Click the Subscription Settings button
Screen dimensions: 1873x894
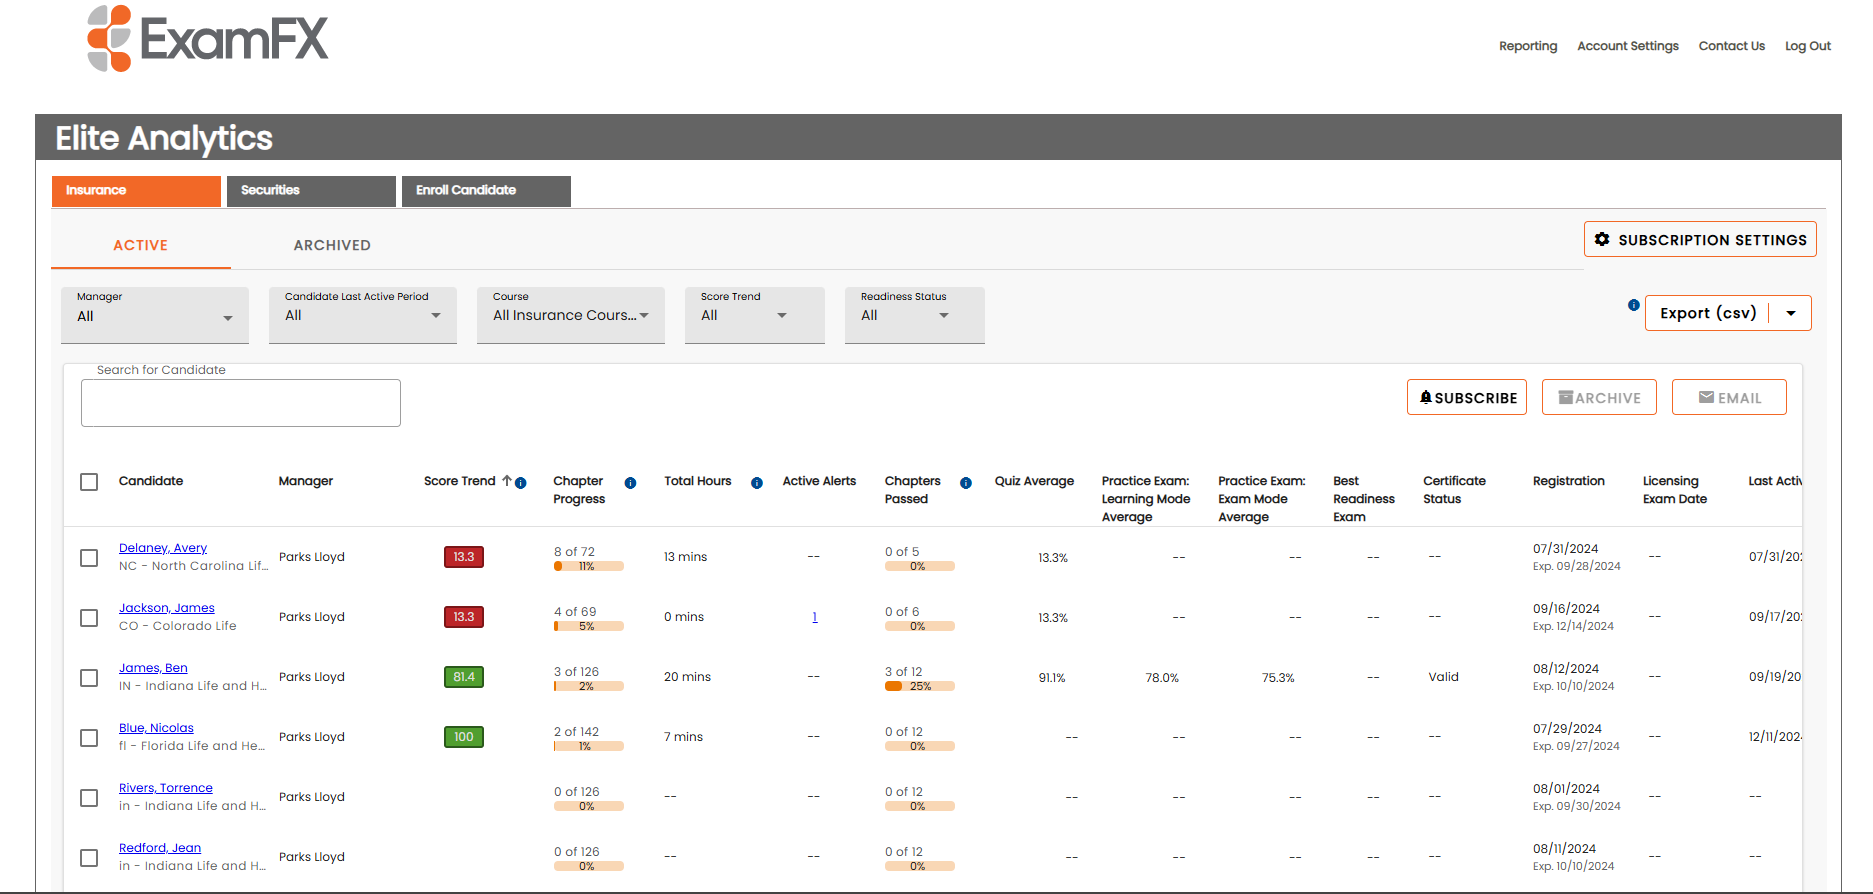tap(1700, 240)
